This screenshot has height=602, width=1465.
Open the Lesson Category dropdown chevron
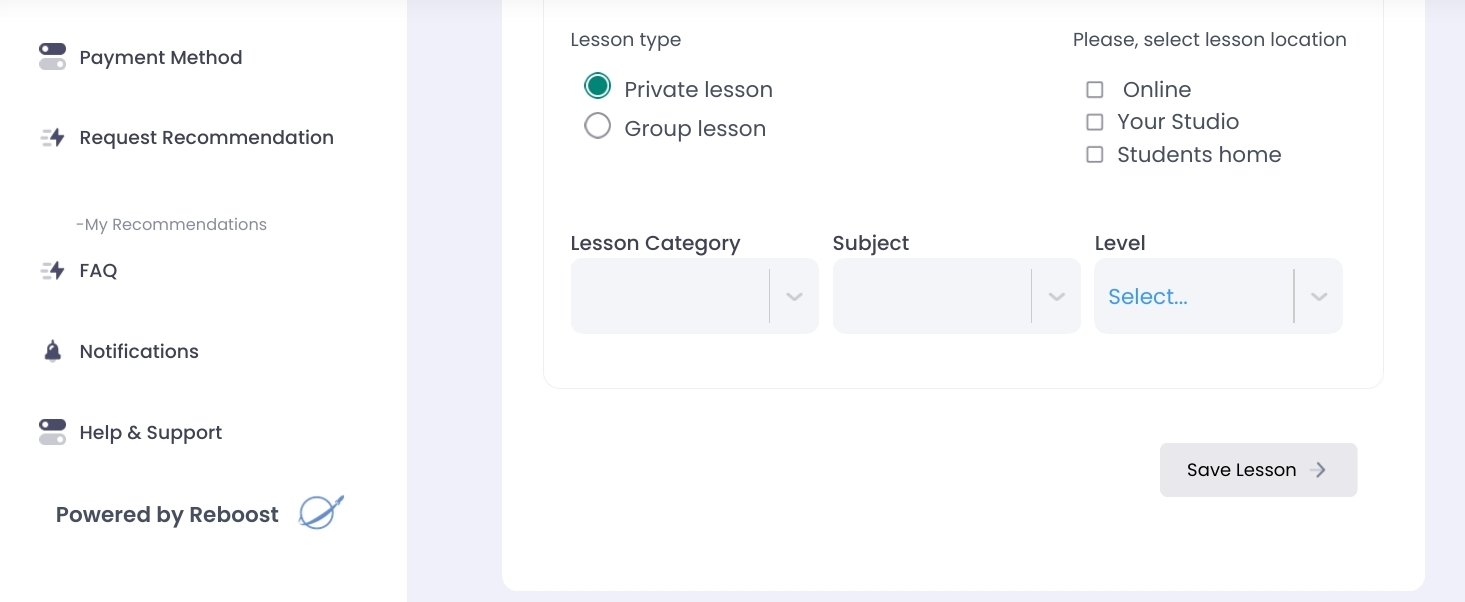tap(794, 296)
